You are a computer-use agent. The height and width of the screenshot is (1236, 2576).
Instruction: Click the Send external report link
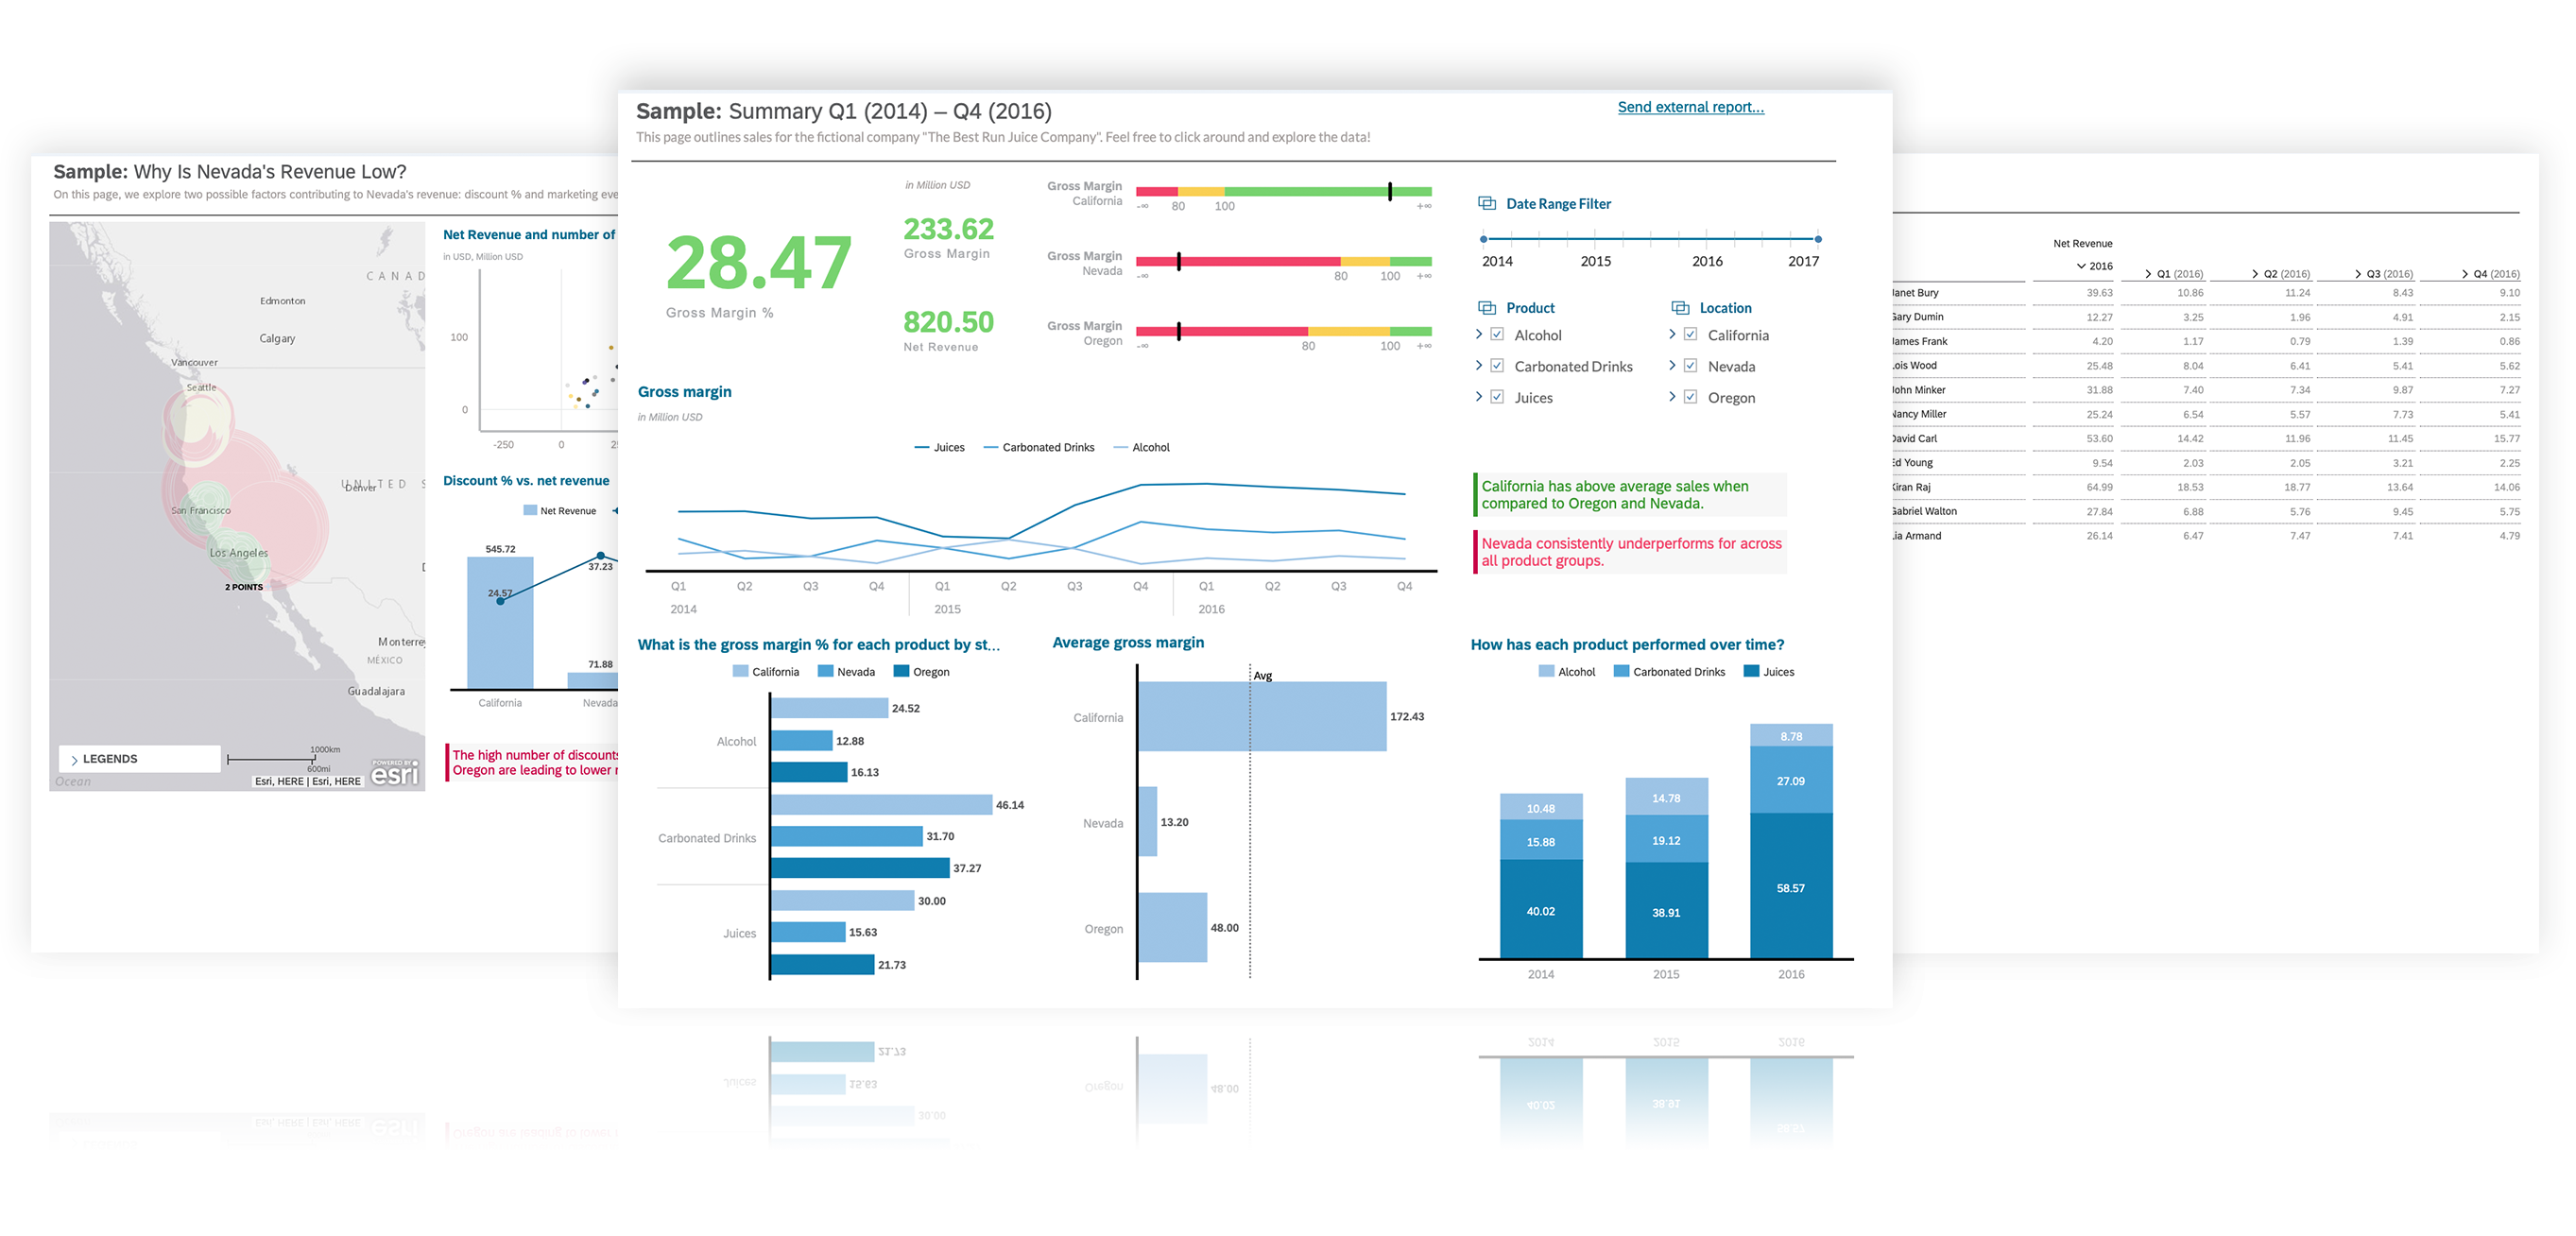(1691, 107)
